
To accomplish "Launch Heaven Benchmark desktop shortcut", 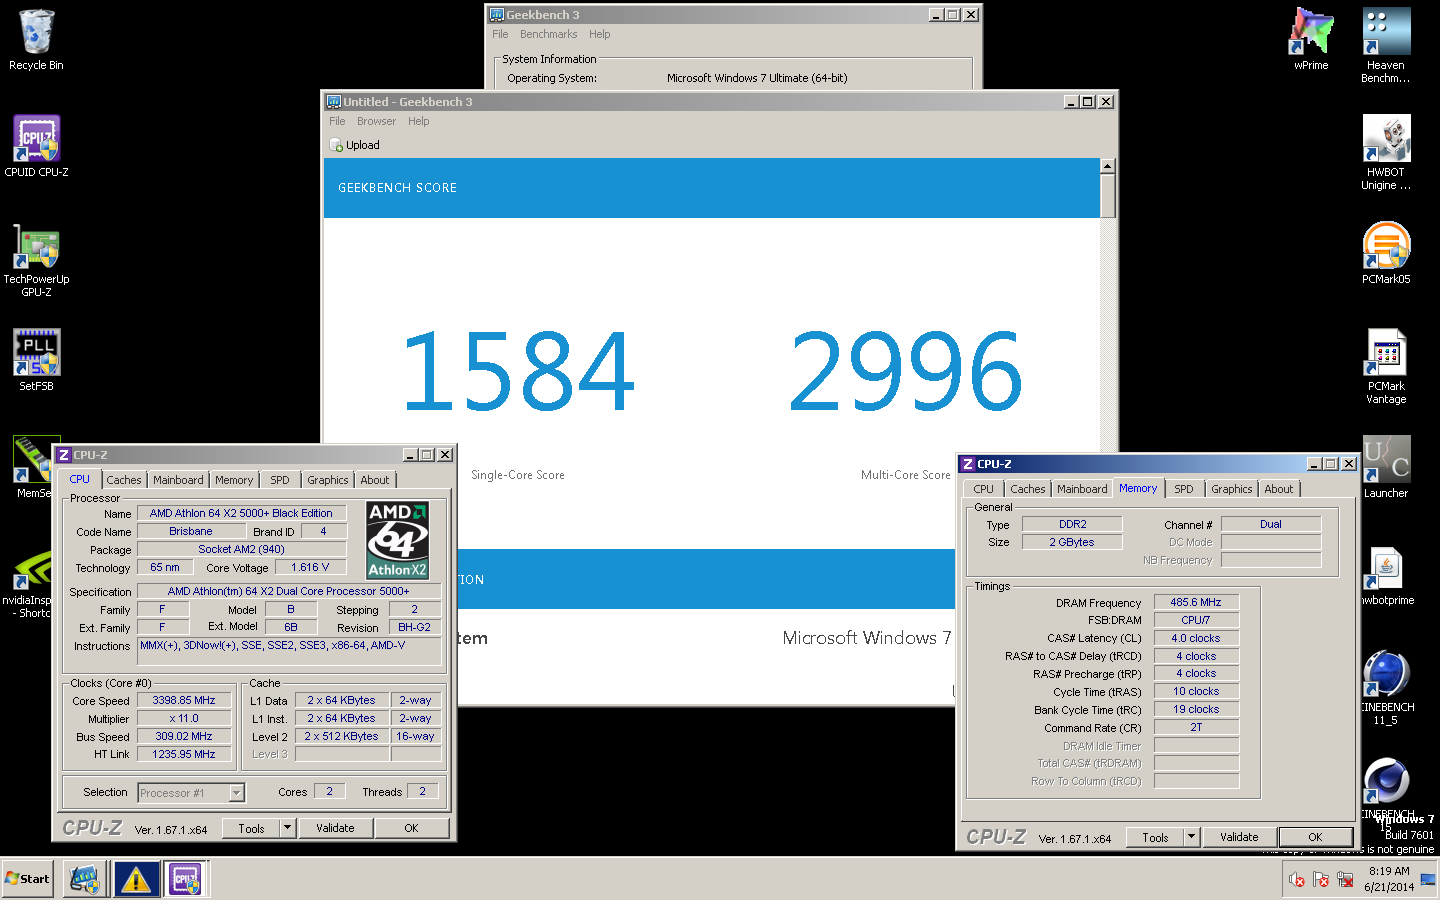I will point(1386,45).
